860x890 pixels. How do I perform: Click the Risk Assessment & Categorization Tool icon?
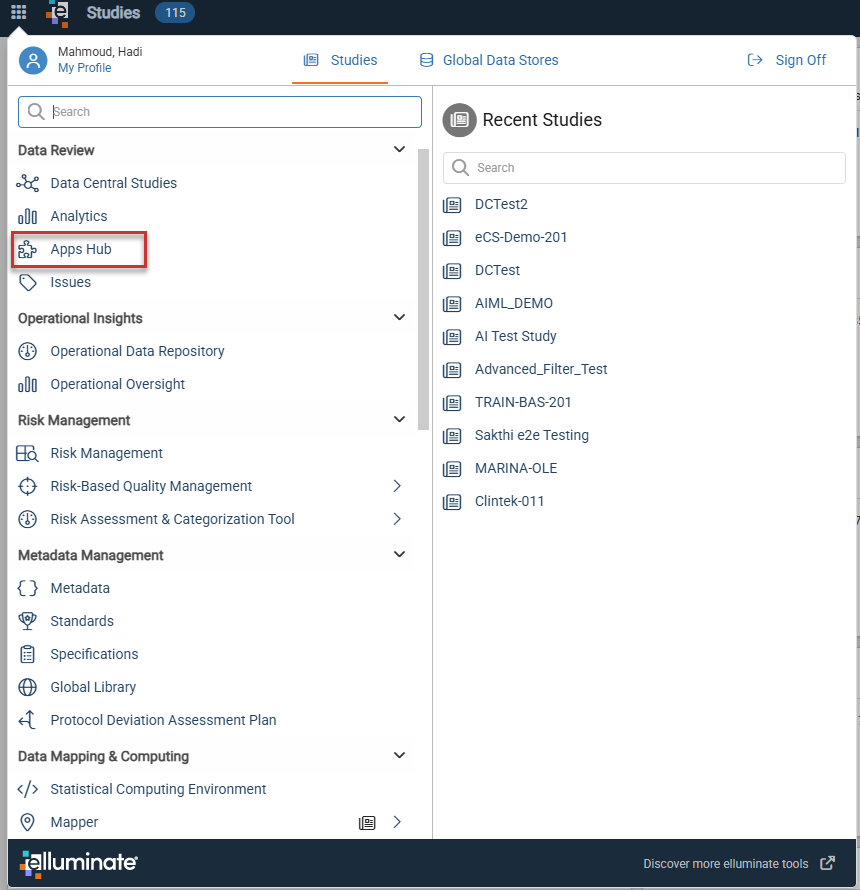(27, 519)
